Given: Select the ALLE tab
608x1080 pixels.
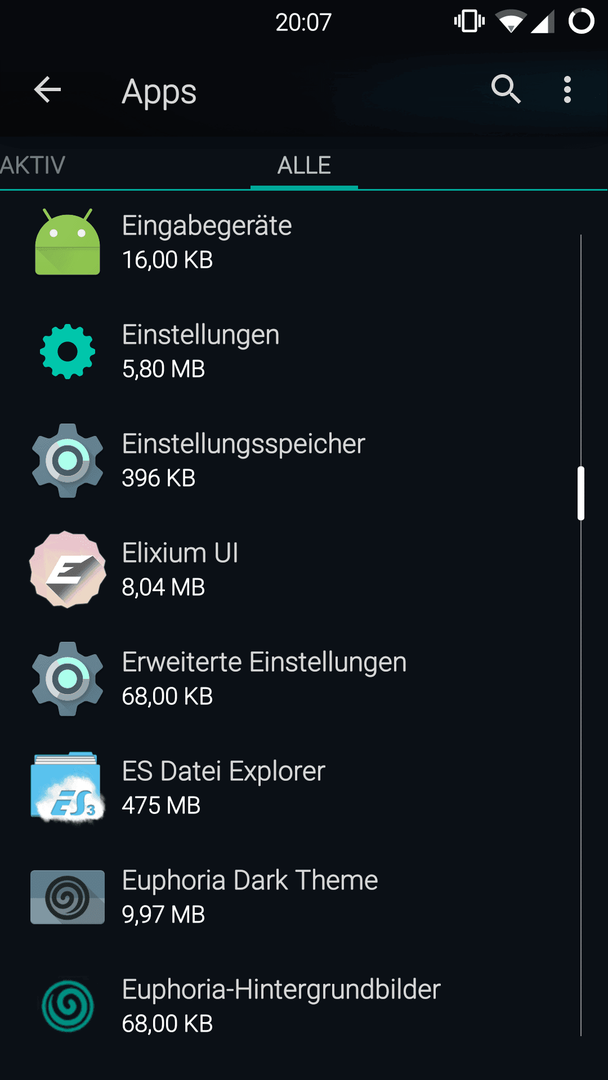Looking at the screenshot, I should 304,165.
